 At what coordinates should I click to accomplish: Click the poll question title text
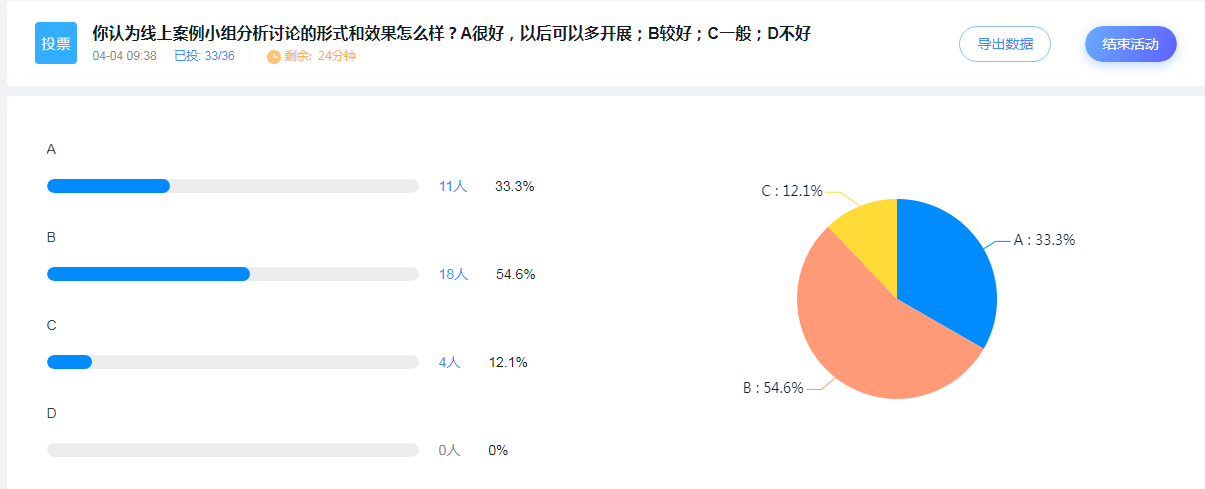coord(451,33)
